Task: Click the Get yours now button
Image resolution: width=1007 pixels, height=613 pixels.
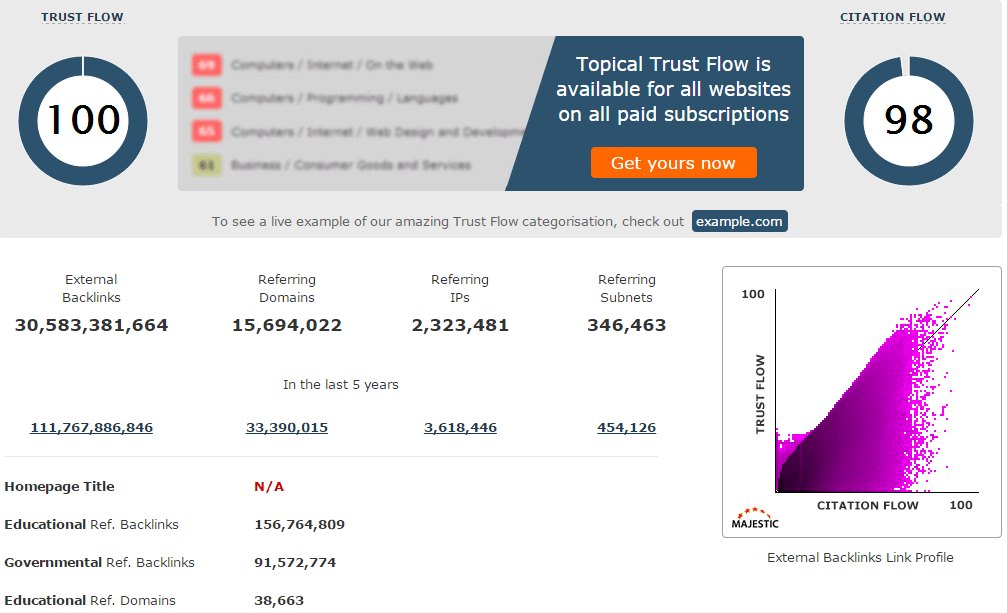Action: [673, 162]
